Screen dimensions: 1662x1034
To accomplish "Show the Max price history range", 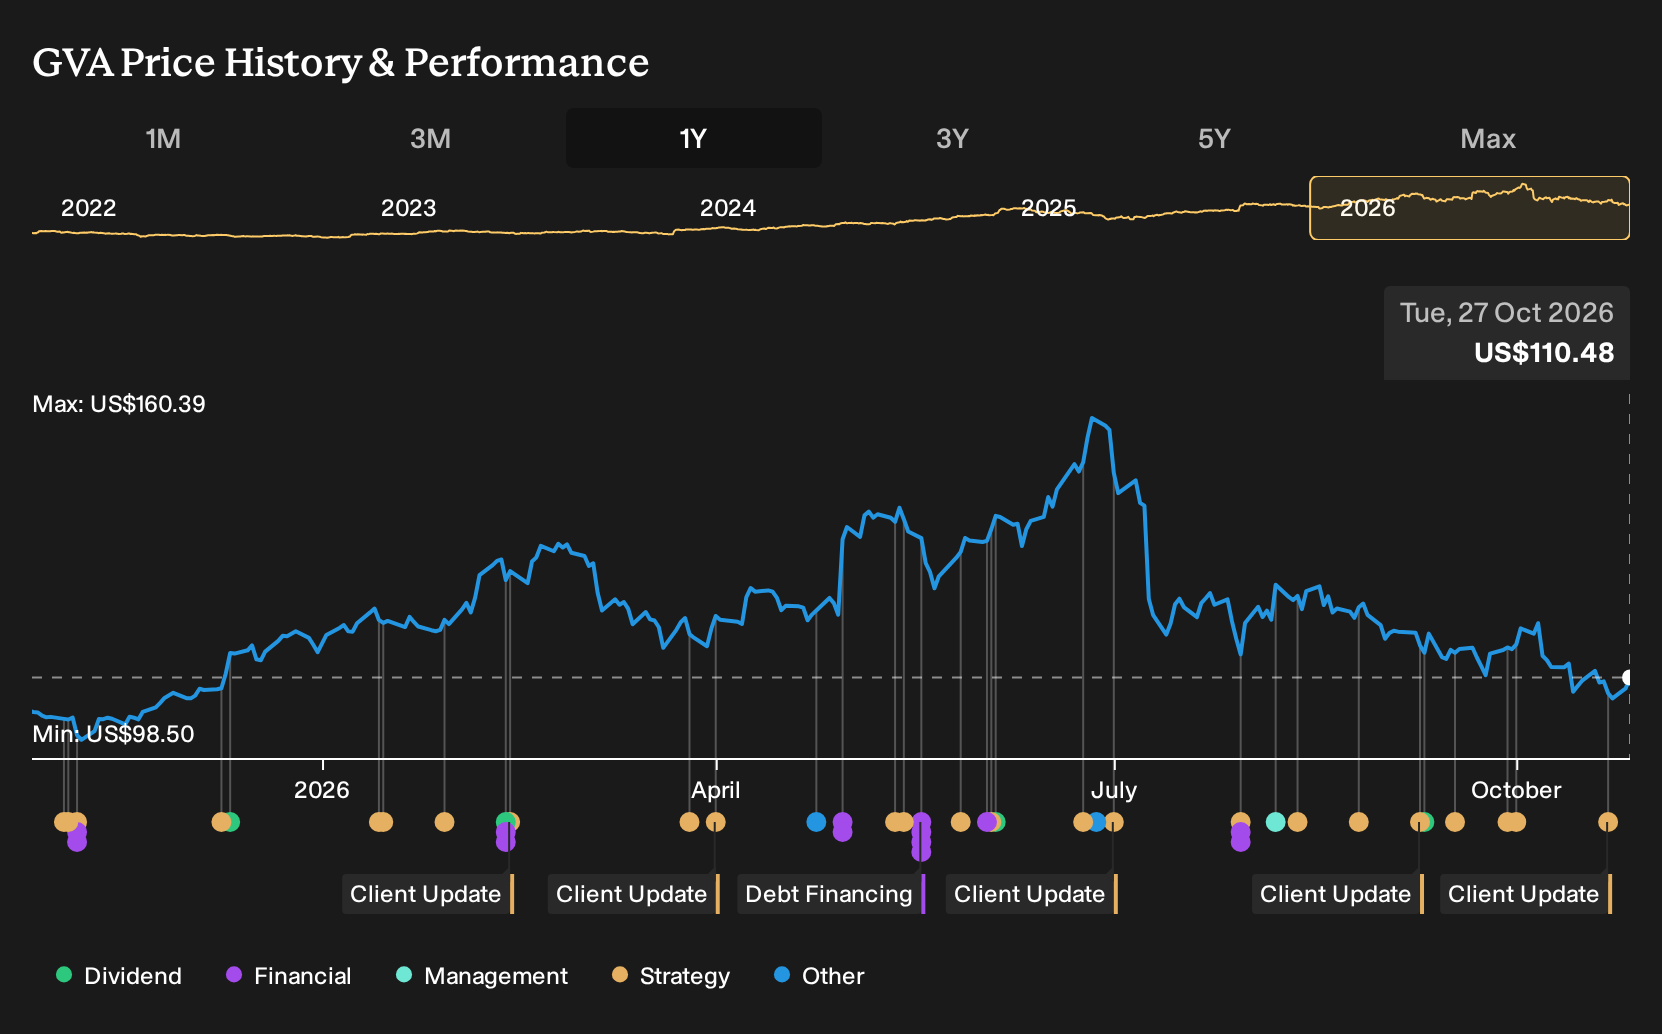I will click(1488, 138).
